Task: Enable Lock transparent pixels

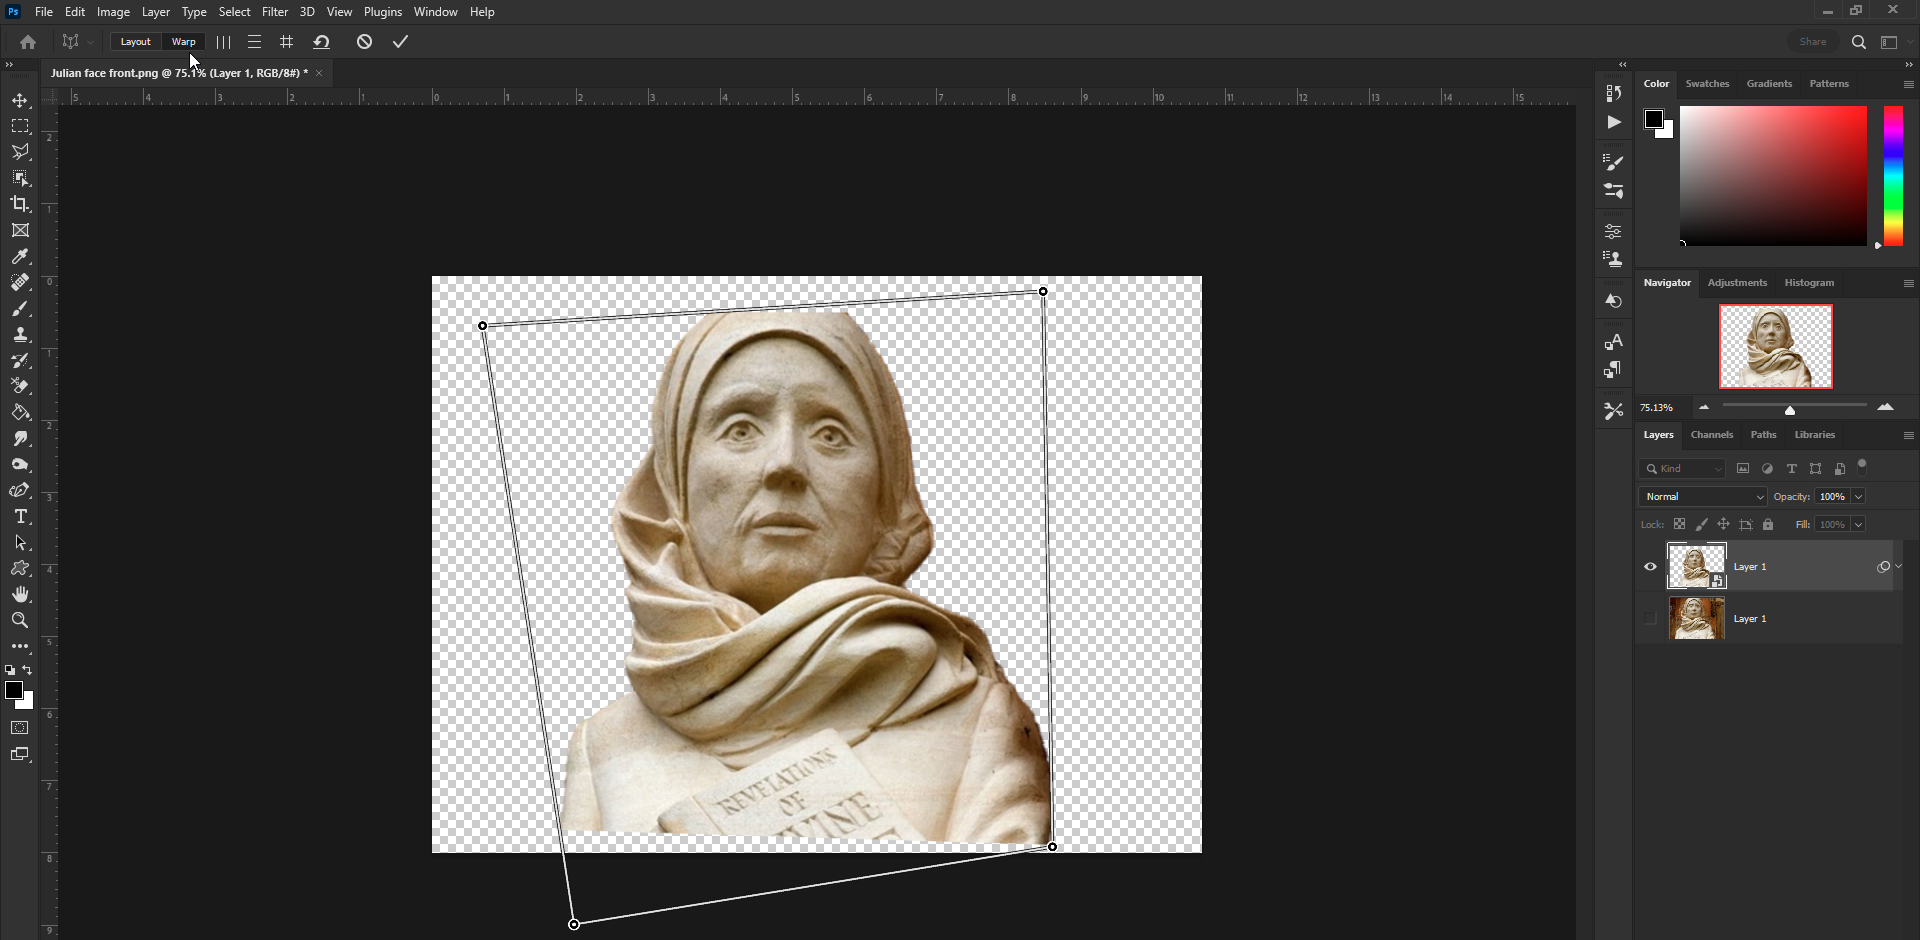Action: coord(1680,524)
